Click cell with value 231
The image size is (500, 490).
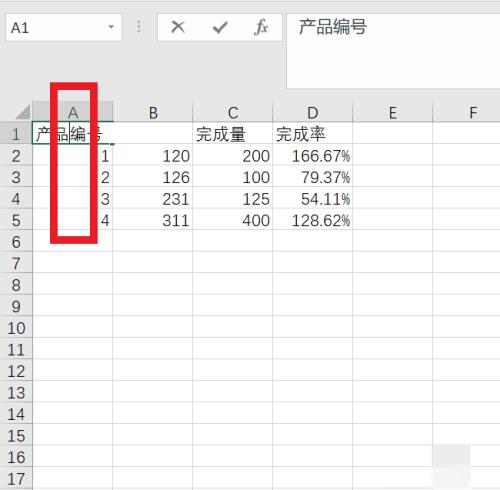[x=153, y=198]
